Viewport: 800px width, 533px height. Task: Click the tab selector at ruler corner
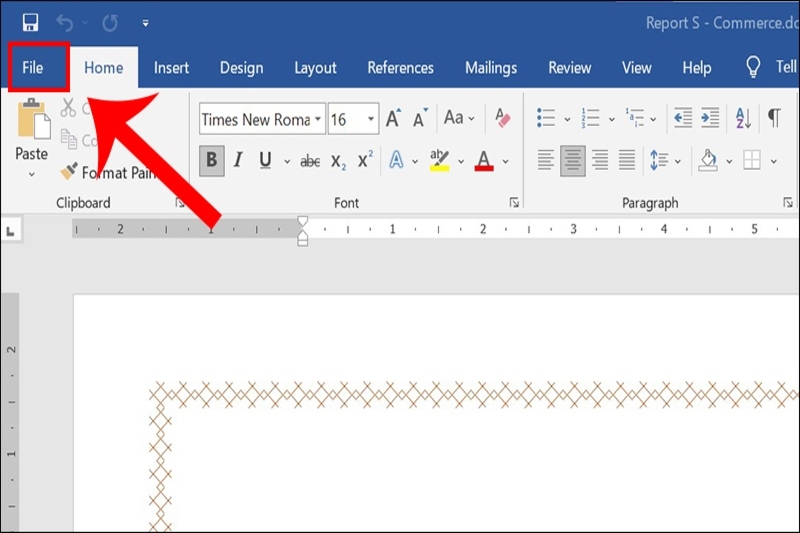point(10,231)
